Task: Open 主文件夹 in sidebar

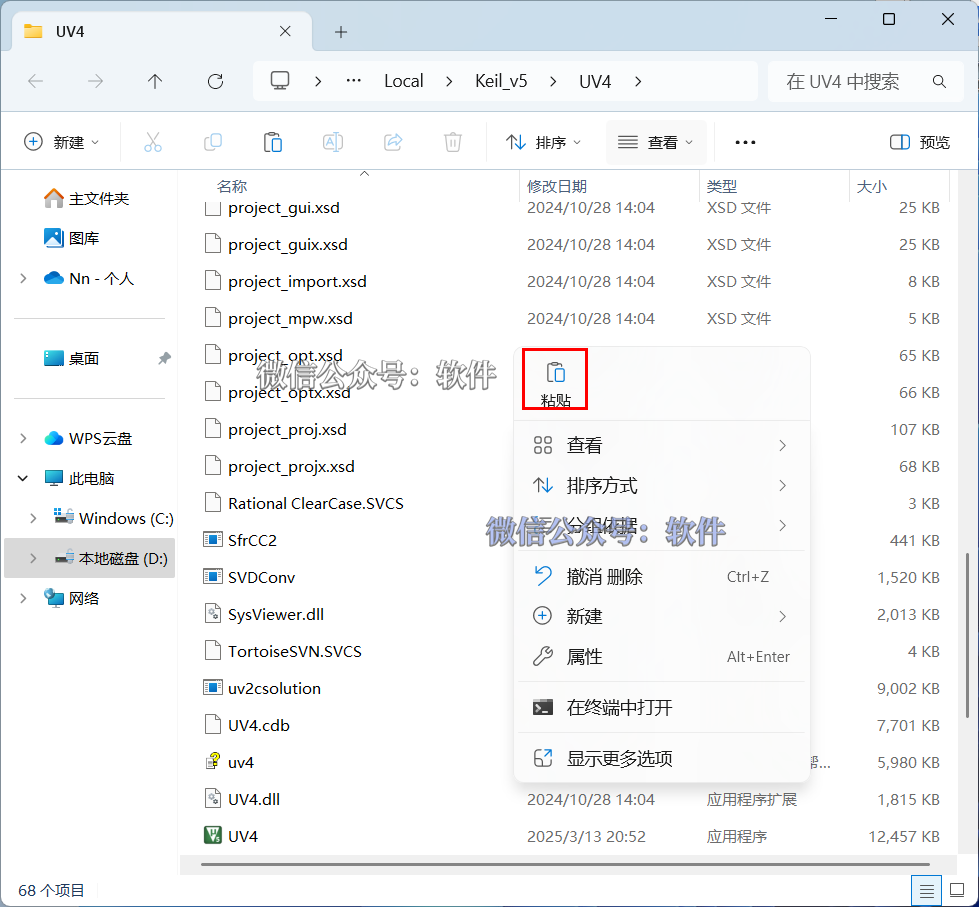Action: pos(87,199)
